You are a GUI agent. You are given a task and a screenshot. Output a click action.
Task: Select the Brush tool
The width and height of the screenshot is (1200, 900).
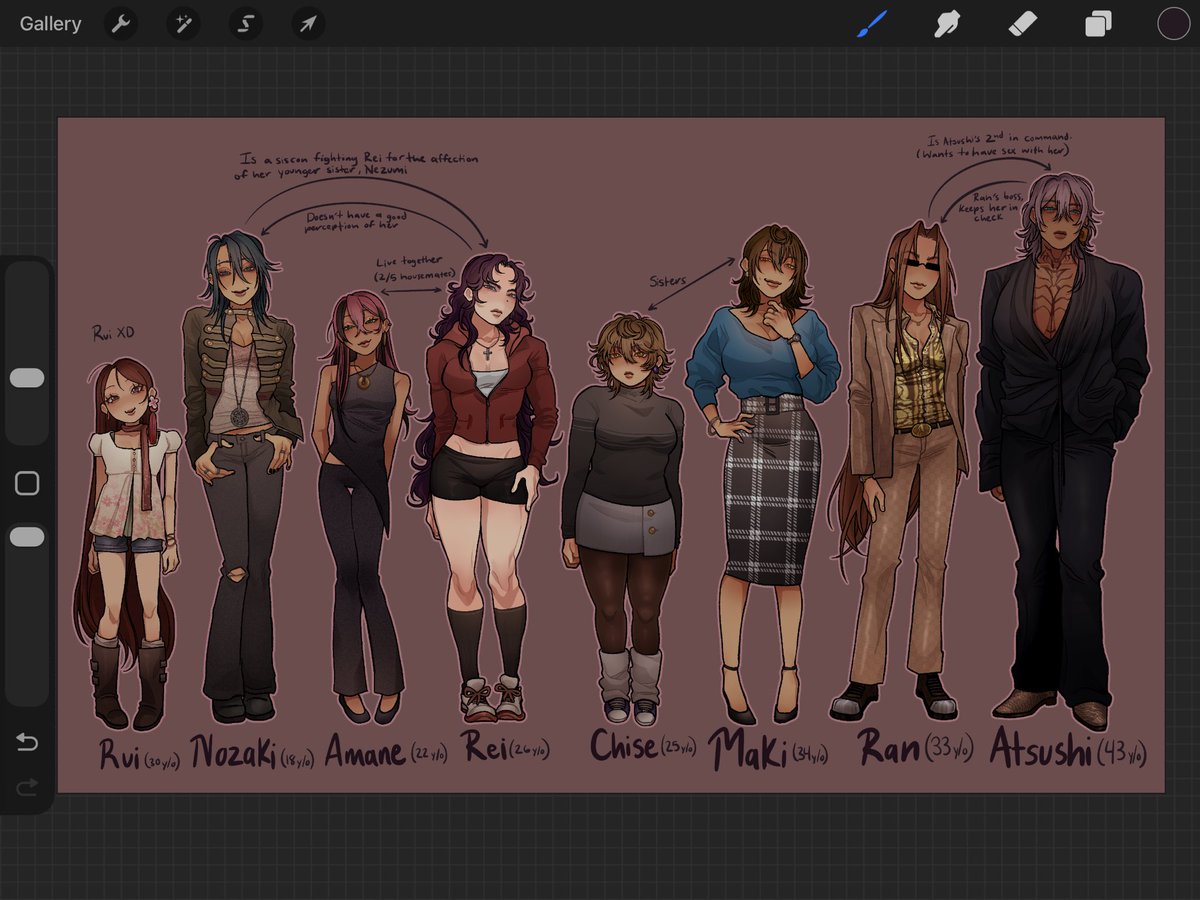871,23
